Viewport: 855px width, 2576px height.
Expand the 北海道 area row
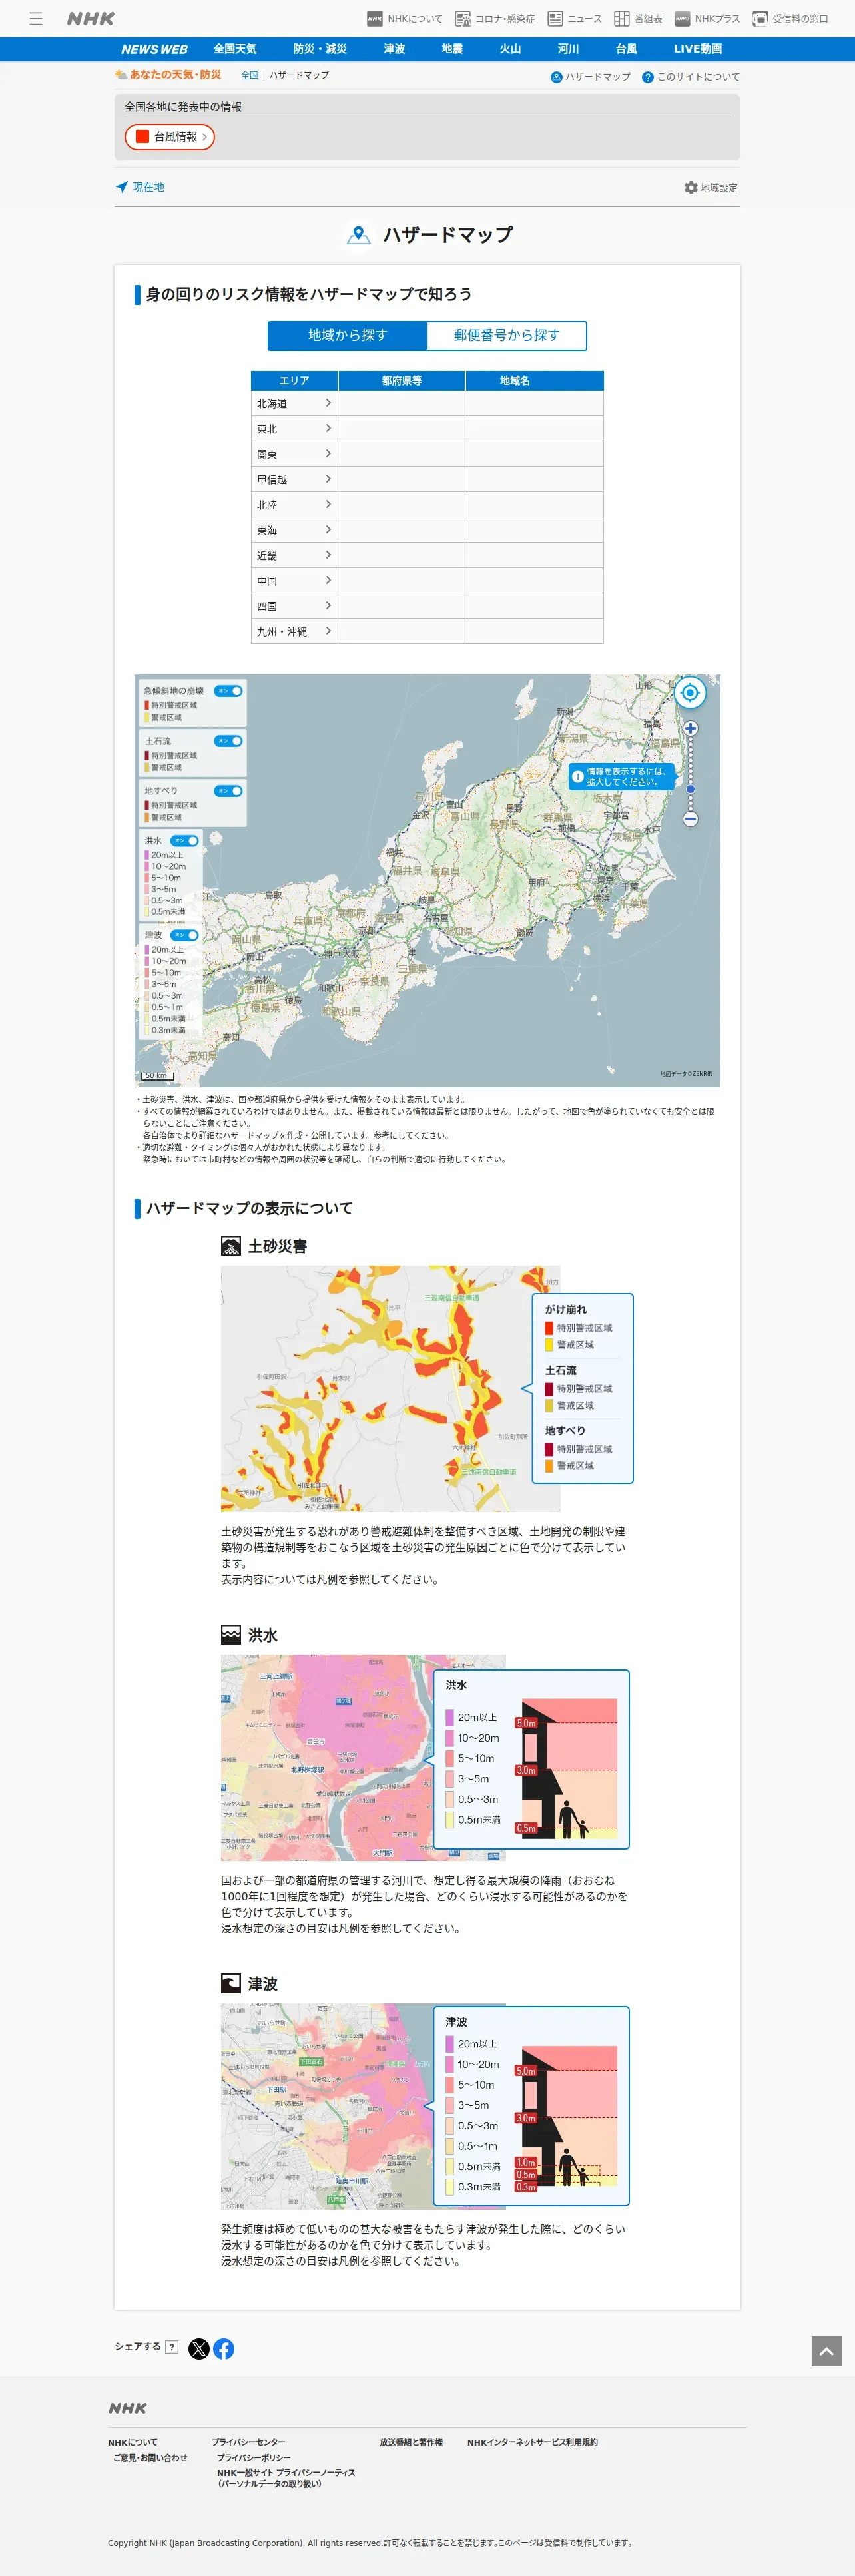pyautogui.click(x=294, y=403)
